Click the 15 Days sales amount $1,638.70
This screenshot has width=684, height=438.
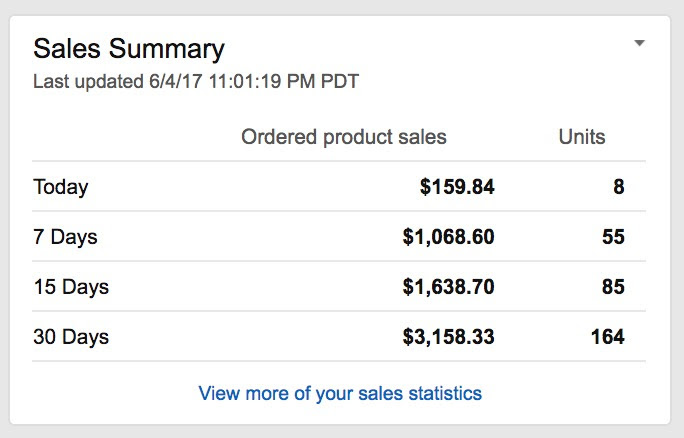[448, 287]
